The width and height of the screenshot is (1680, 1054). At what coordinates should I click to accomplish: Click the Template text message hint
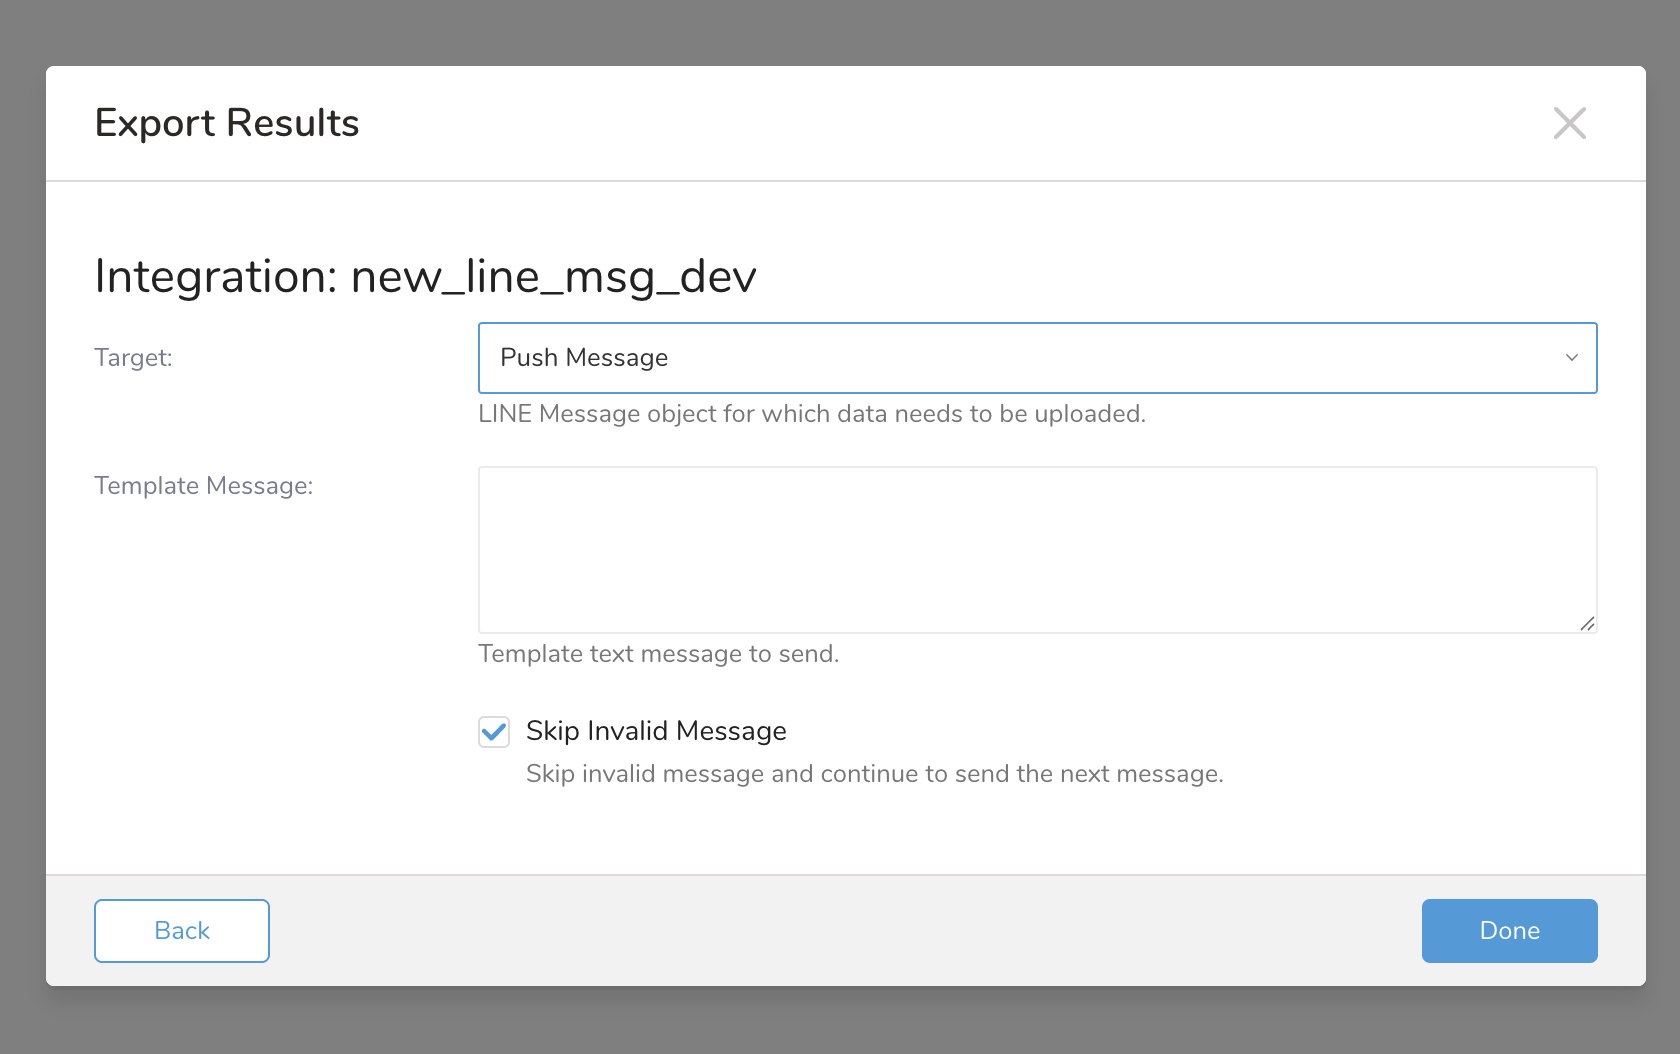coord(658,654)
